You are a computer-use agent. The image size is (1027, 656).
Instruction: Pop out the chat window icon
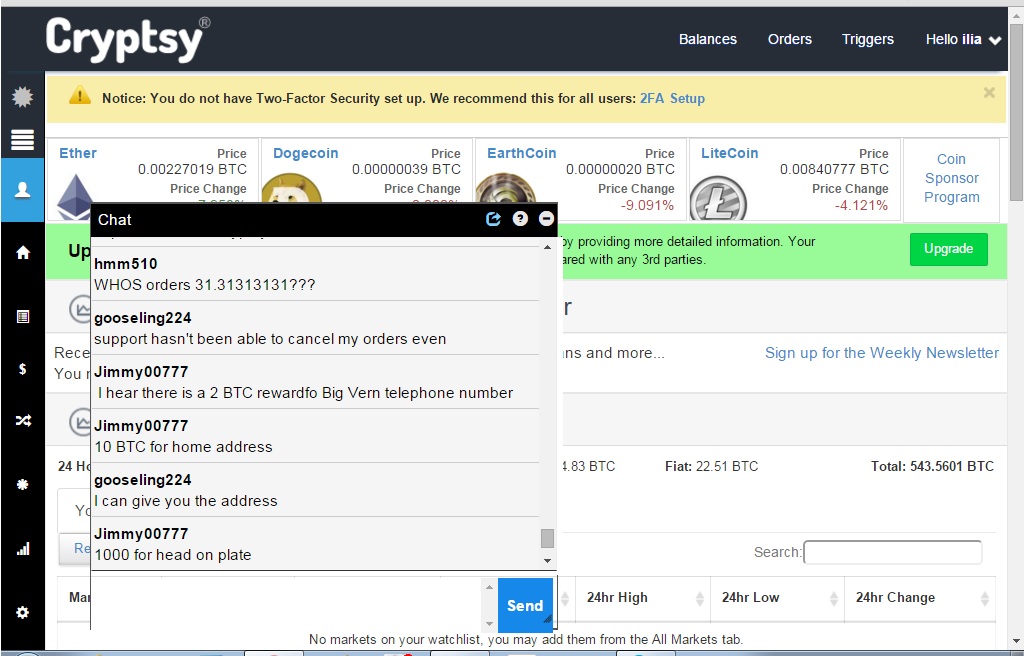click(493, 219)
